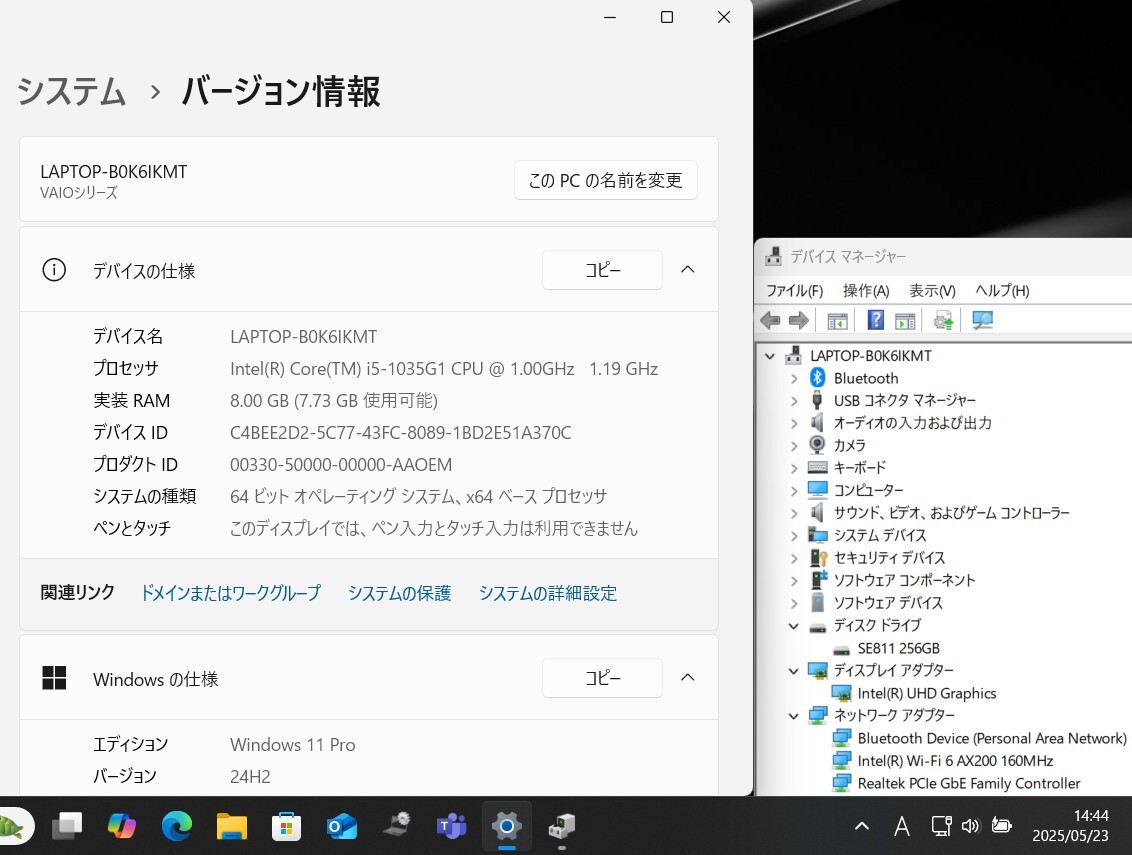Collapse the Windows の仕様 section
The width and height of the screenshot is (1132, 855).
pyautogui.click(x=688, y=677)
